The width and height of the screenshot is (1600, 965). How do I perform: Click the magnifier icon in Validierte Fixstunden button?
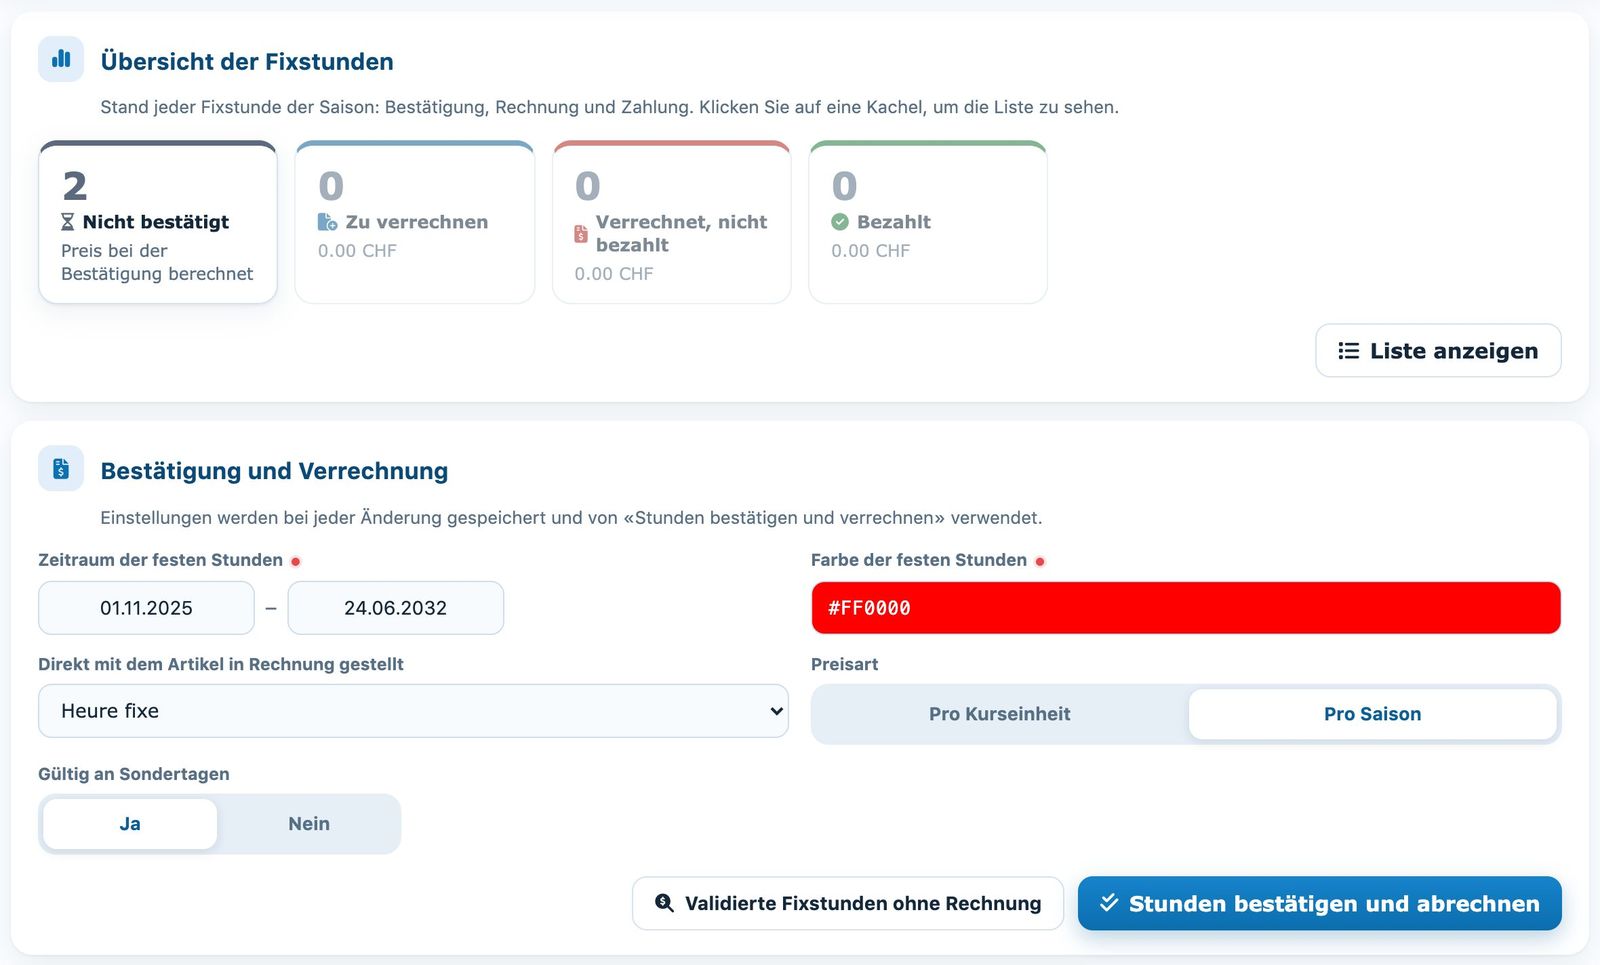pos(664,903)
